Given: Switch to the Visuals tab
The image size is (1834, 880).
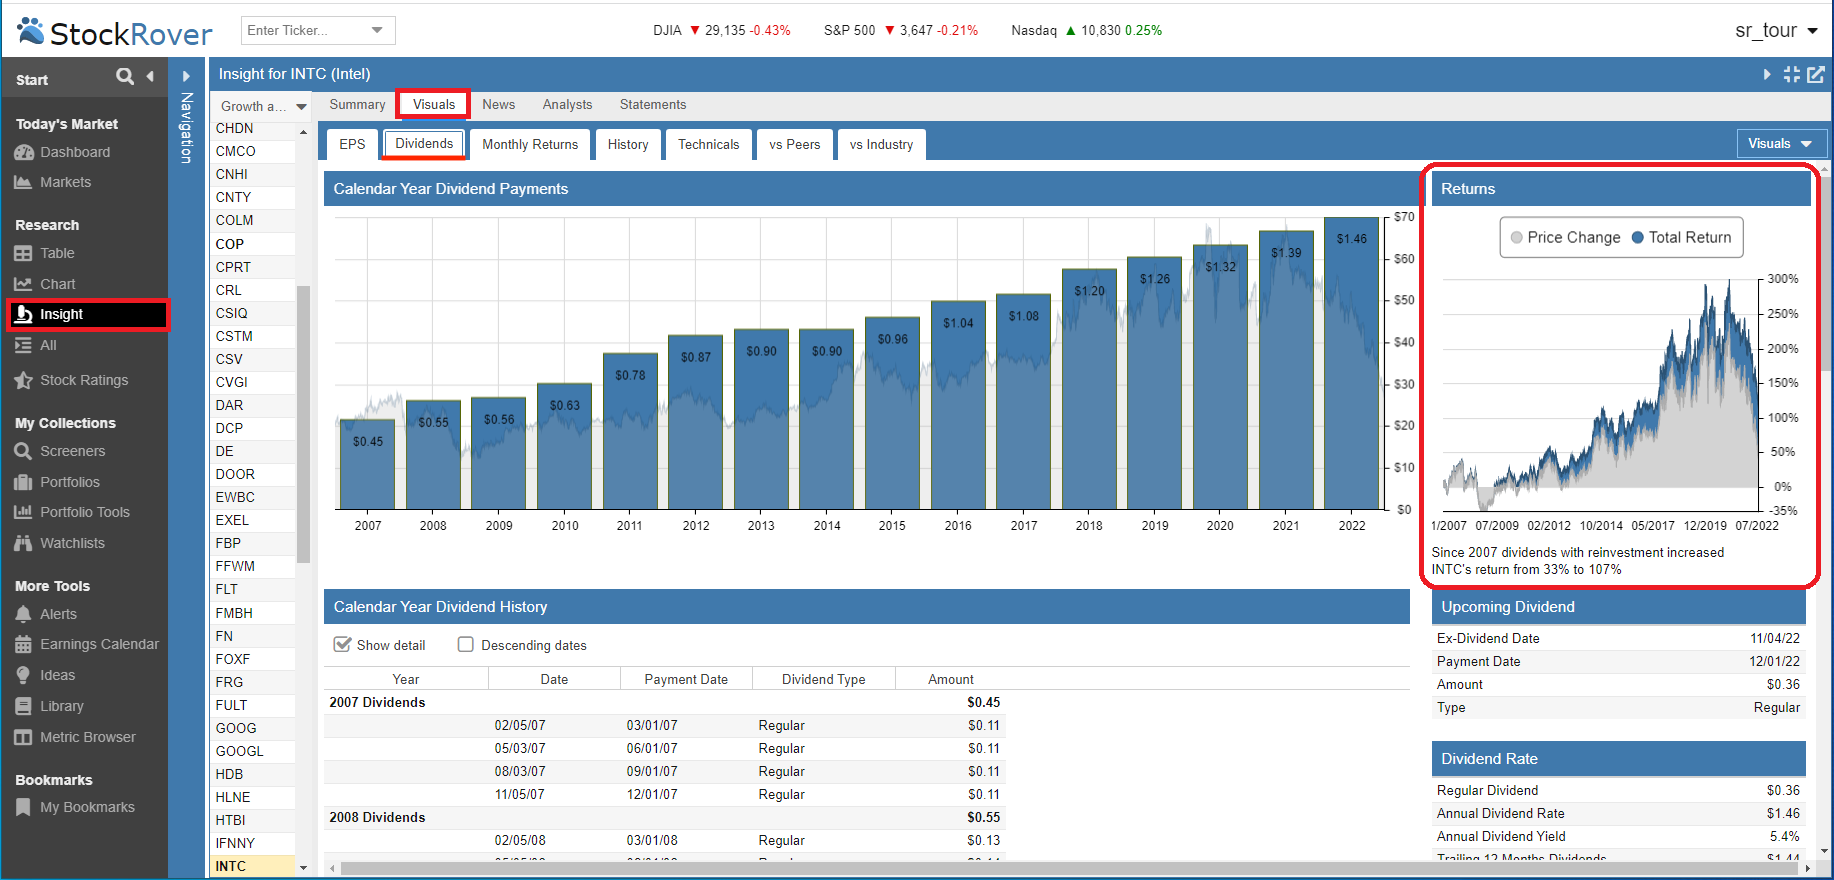Looking at the screenshot, I should click(x=434, y=104).
